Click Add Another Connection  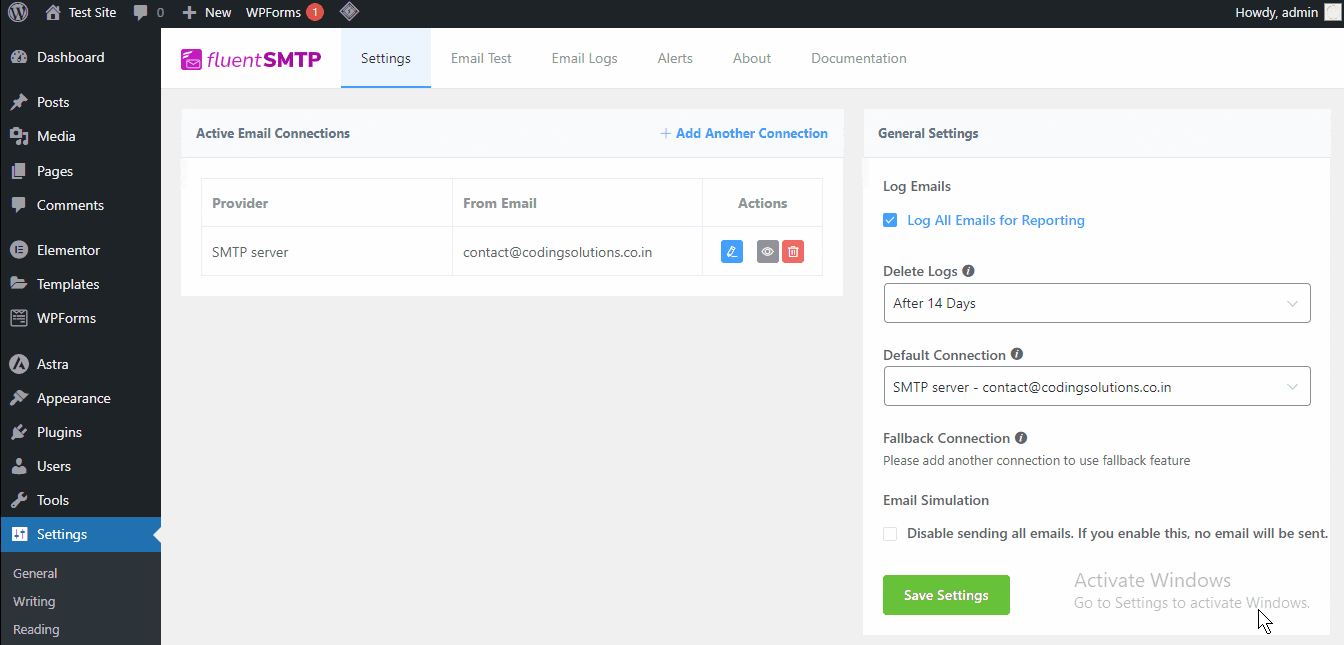[744, 132]
